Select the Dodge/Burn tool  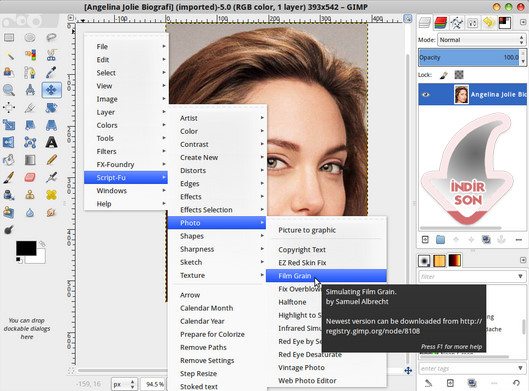pos(9,230)
